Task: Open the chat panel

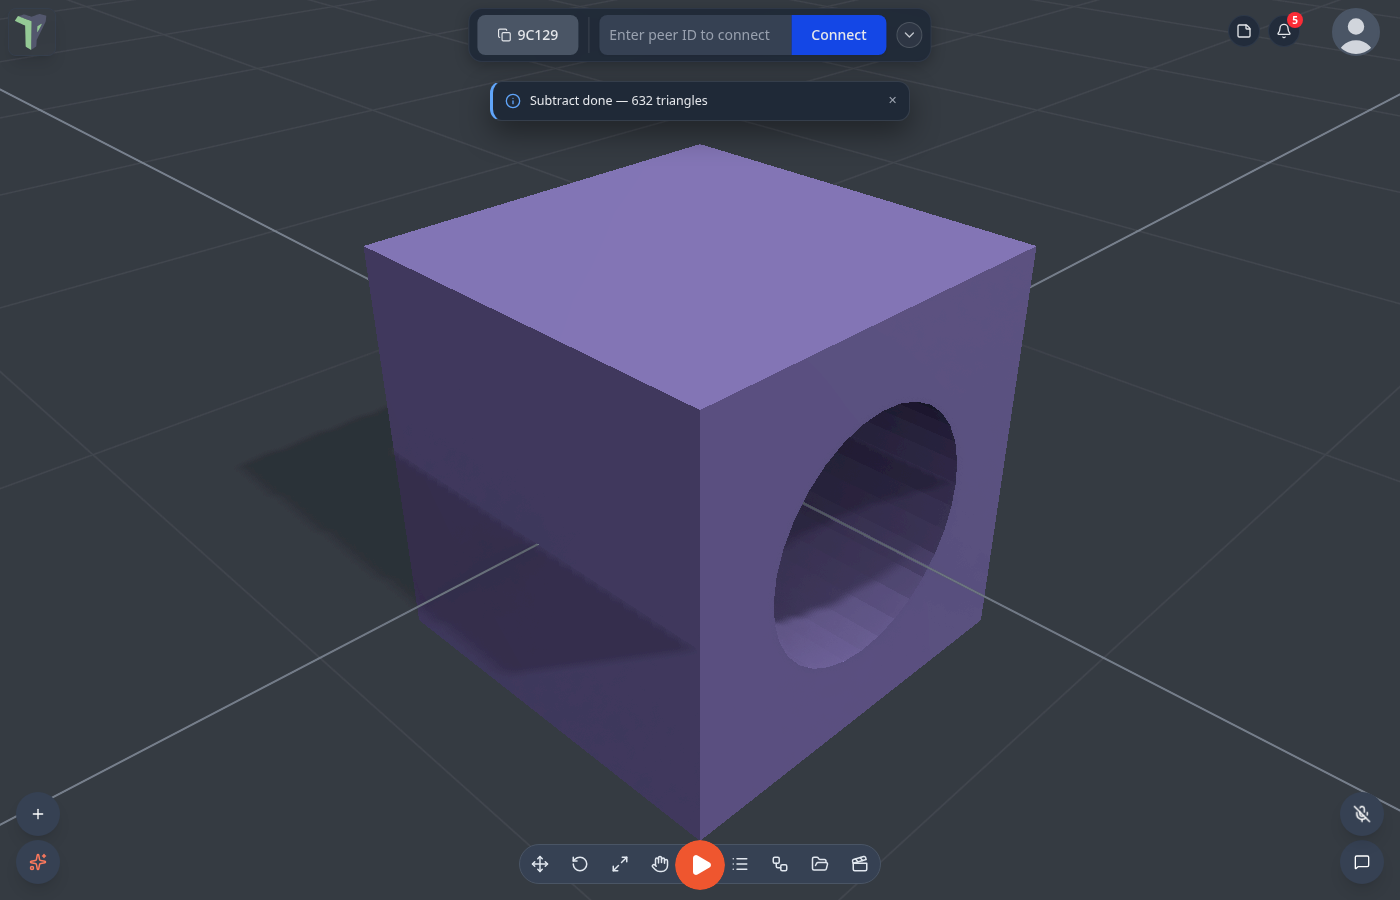Action: (x=1362, y=862)
